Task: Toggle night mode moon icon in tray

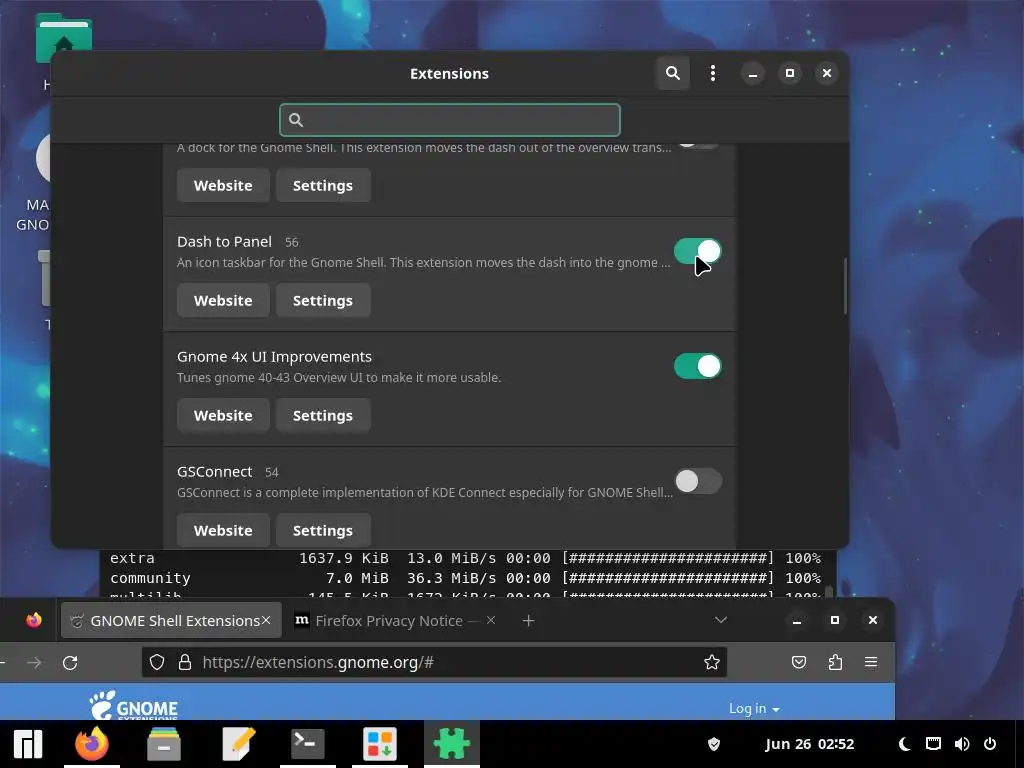Action: click(x=904, y=744)
